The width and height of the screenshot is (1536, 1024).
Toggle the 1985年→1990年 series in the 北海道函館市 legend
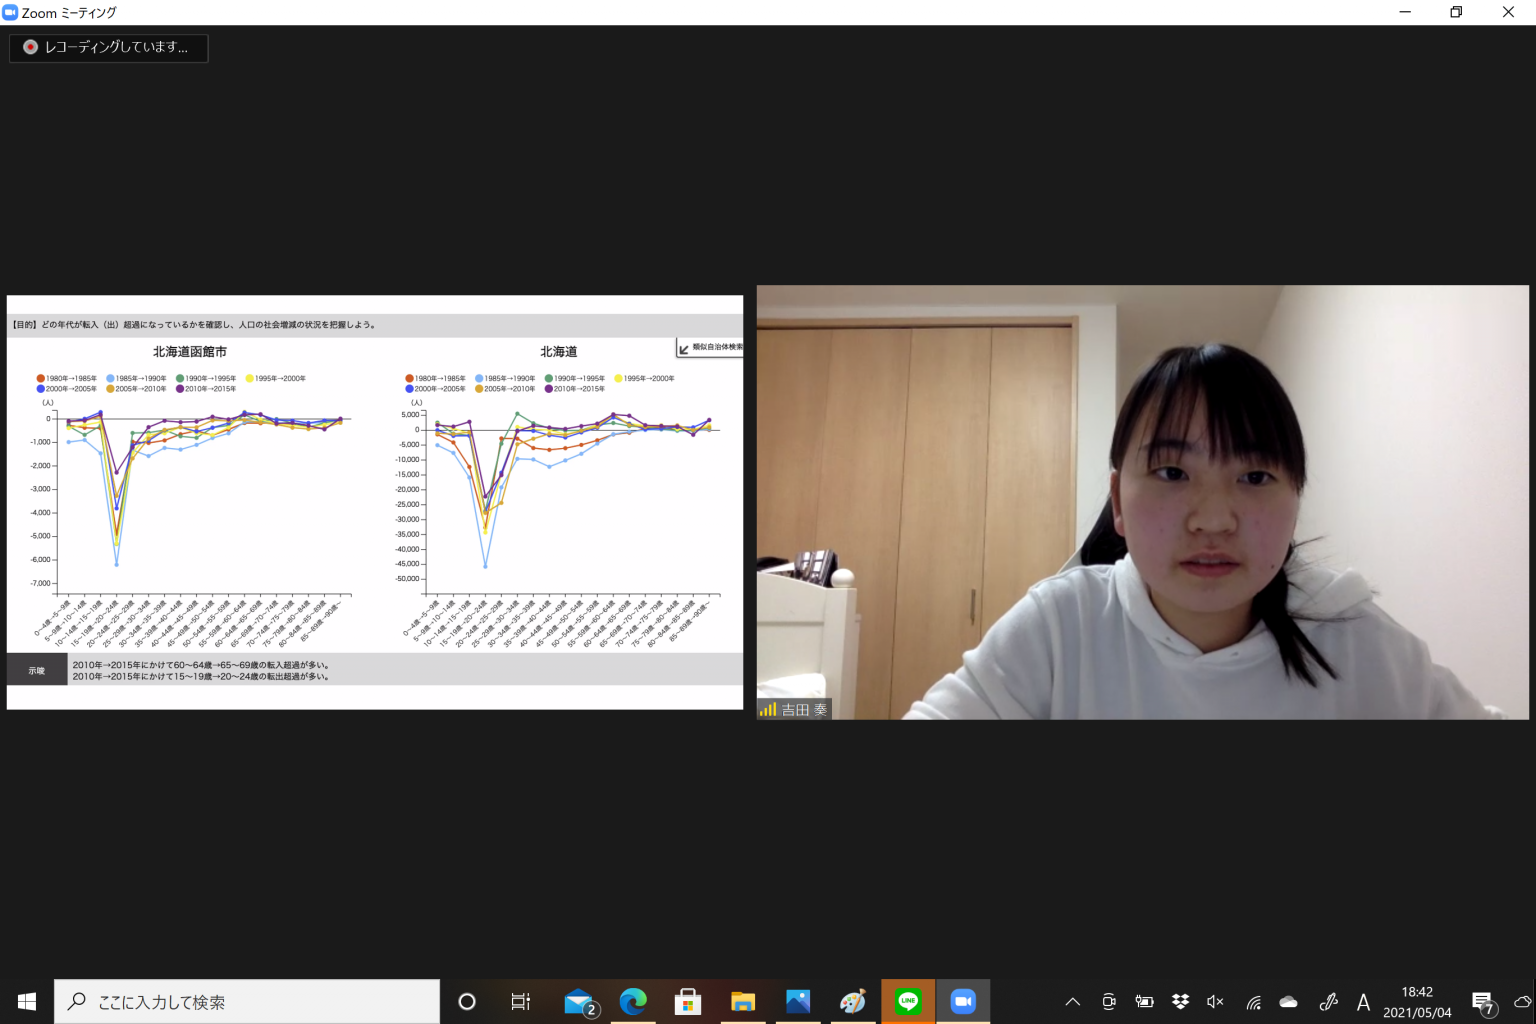(136, 379)
